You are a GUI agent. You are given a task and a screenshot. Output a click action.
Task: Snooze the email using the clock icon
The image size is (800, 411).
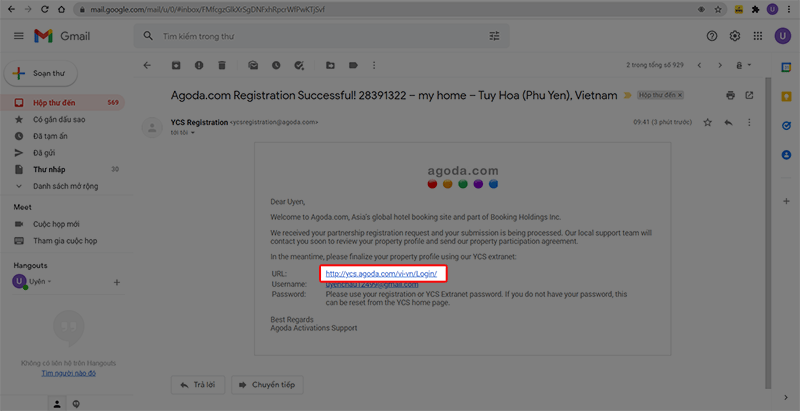coord(275,66)
